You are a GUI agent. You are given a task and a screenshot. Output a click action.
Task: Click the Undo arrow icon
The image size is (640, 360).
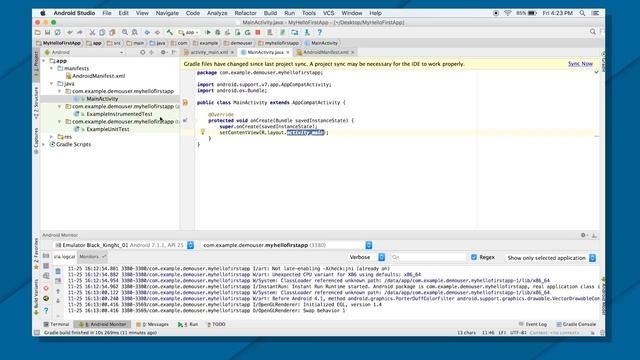click(x=70, y=32)
